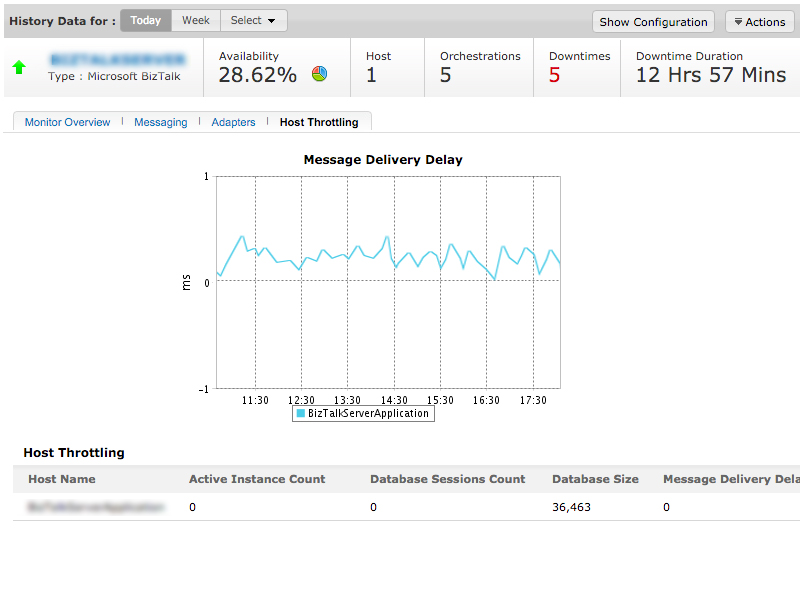Select the Today history range
The height and width of the screenshot is (600, 800).
tap(145, 20)
